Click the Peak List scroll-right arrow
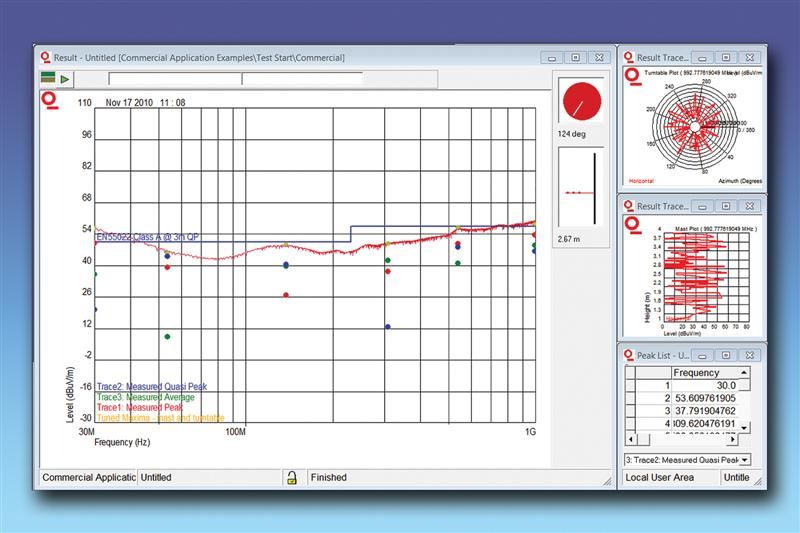Image resolution: width=800 pixels, height=533 pixels. pyautogui.click(x=733, y=439)
